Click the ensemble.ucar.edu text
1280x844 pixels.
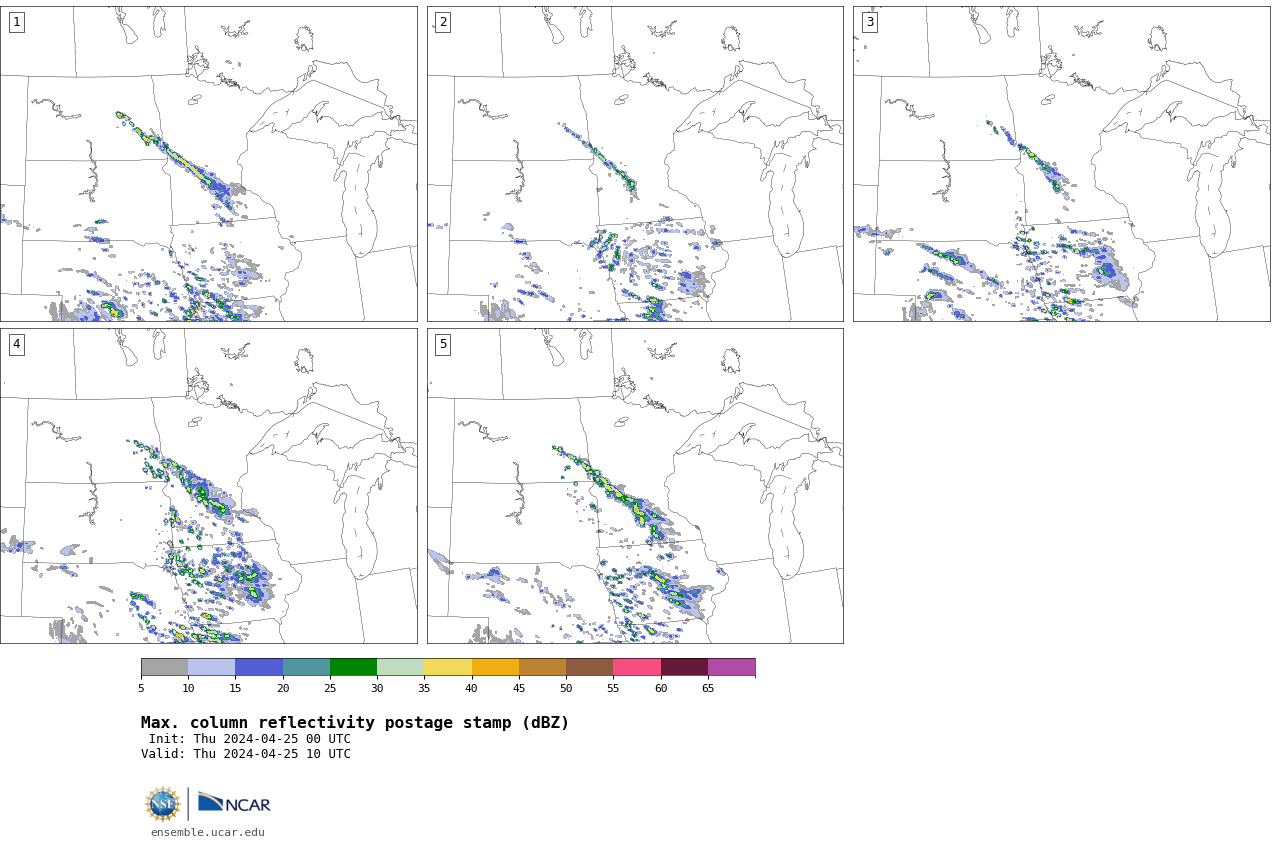pos(208,832)
